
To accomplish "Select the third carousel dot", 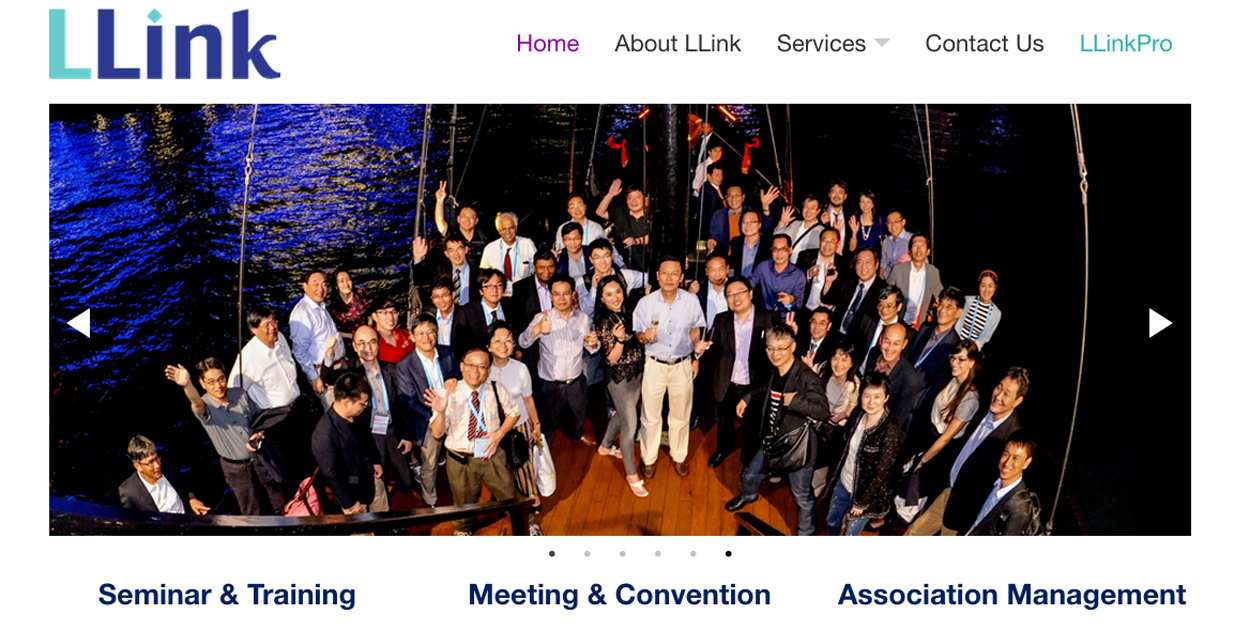I will click(x=622, y=553).
